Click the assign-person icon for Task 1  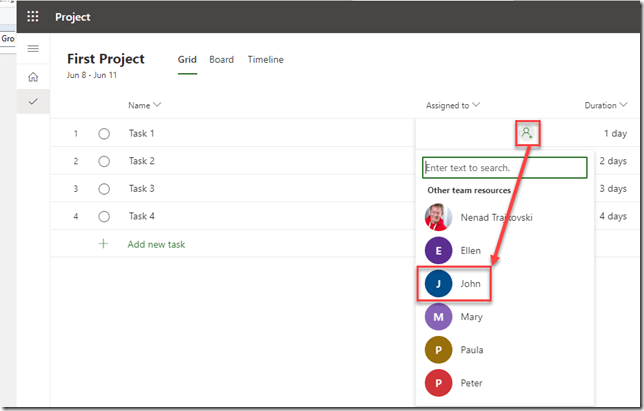click(x=527, y=133)
